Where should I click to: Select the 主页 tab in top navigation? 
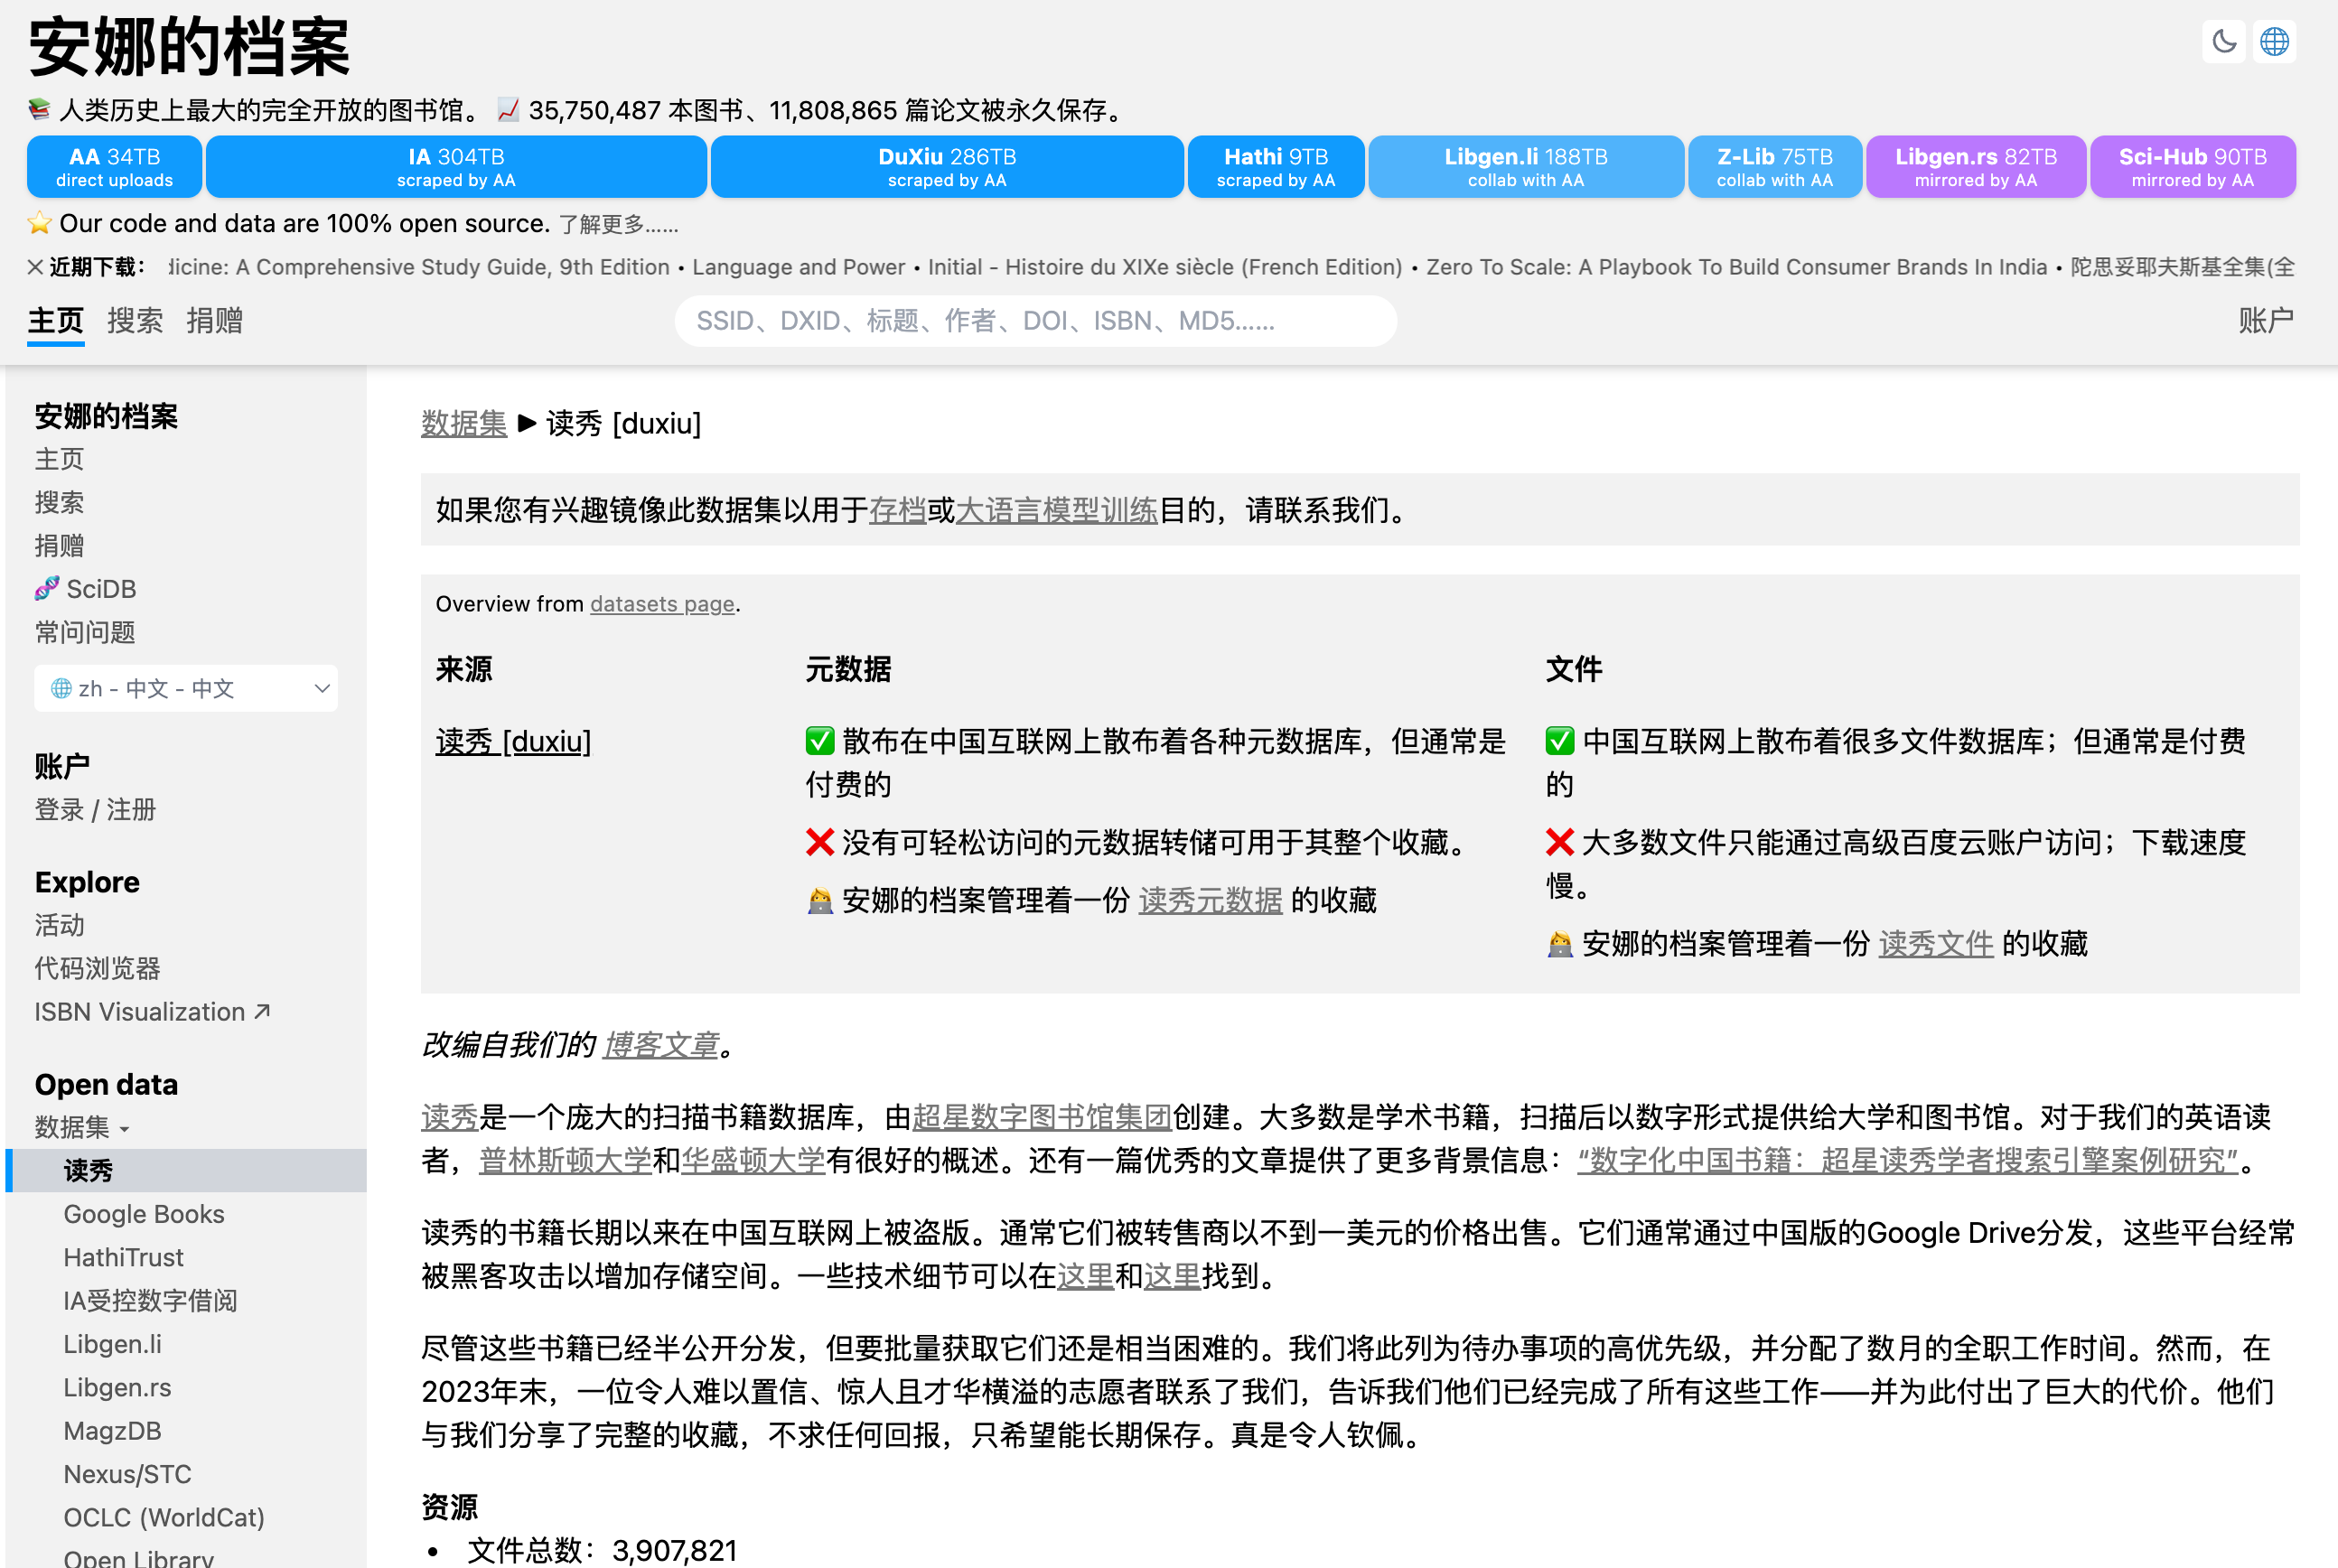click(x=56, y=321)
